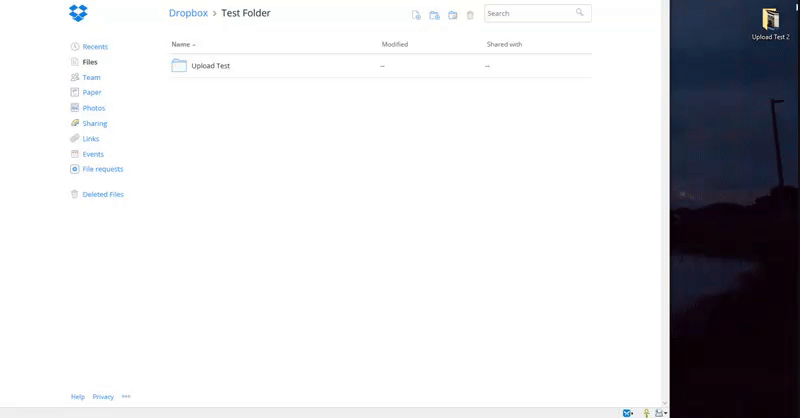This screenshot has width=800, height=418.
Task: Click the new folder toolbar icon
Action: pos(434,15)
